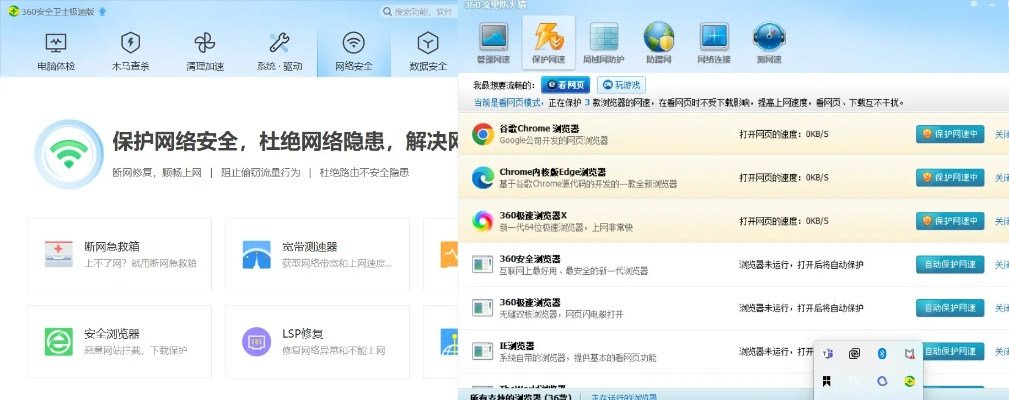
Task: Select 保护网速 in the firewall toolbar
Action: [x=548, y=43]
